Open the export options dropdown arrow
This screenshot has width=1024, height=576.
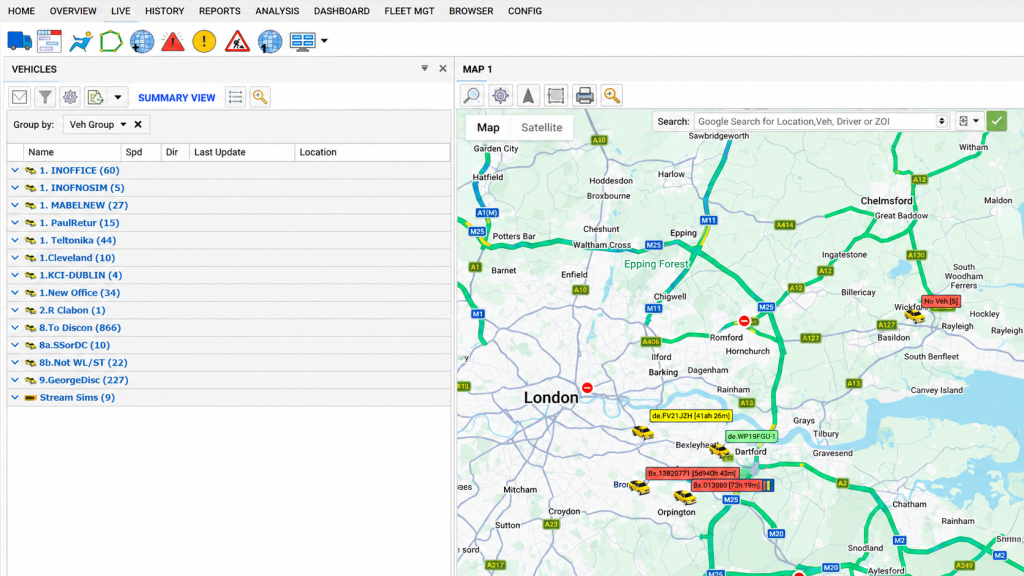pyautogui.click(x=118, y=97)
